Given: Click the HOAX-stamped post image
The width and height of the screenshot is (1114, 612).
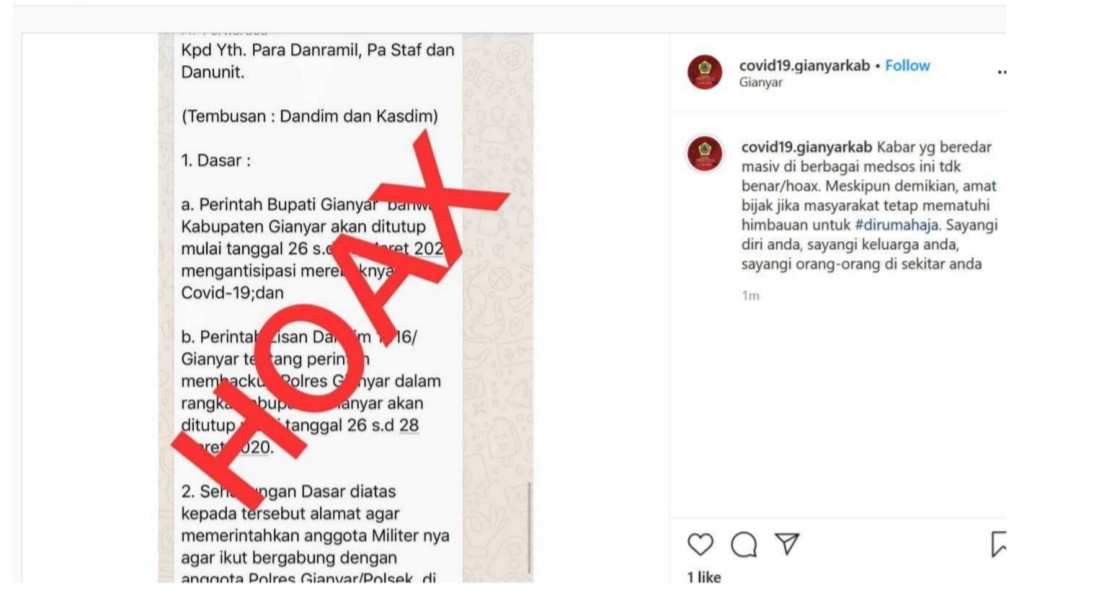Looking at the screenshot, I should coord(345,308).
